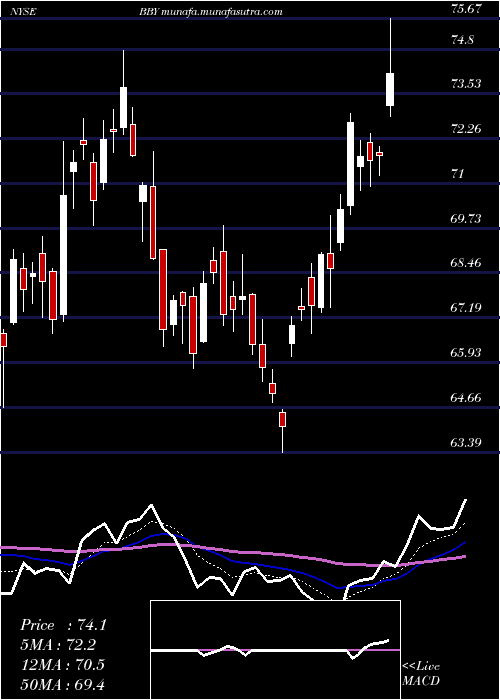The width and height of the screenshot is (500, 700).
Task: Click the NYSE exchange label
Action: click(x=24, y=12)
